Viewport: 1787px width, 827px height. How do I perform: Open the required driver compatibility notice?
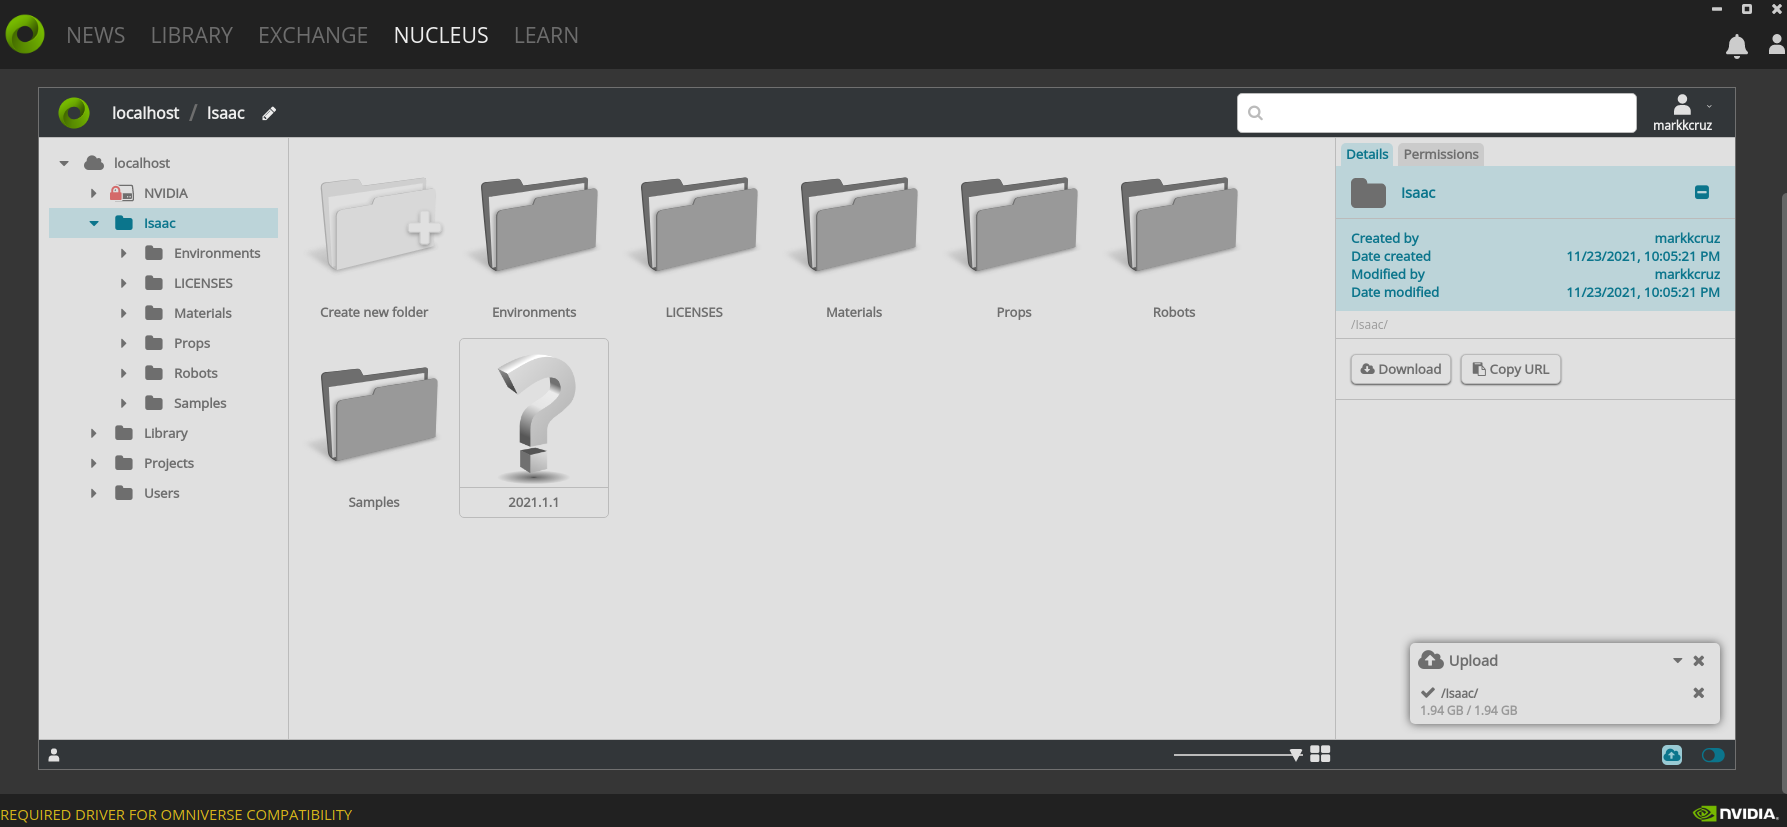(x=176, y=815)
